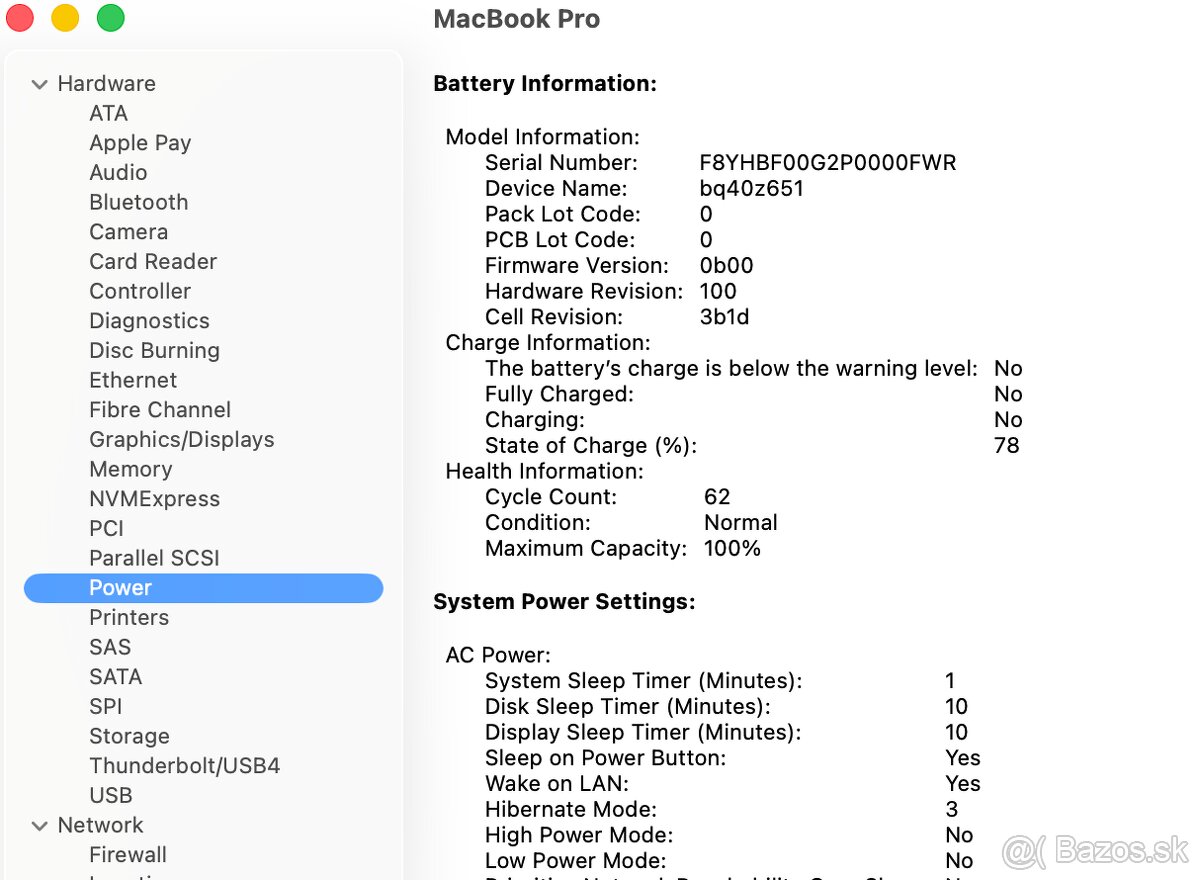The width and height of the screenshot is (1200, 880).
Task: Open the NVMExpress section
Action: (154, 498)
